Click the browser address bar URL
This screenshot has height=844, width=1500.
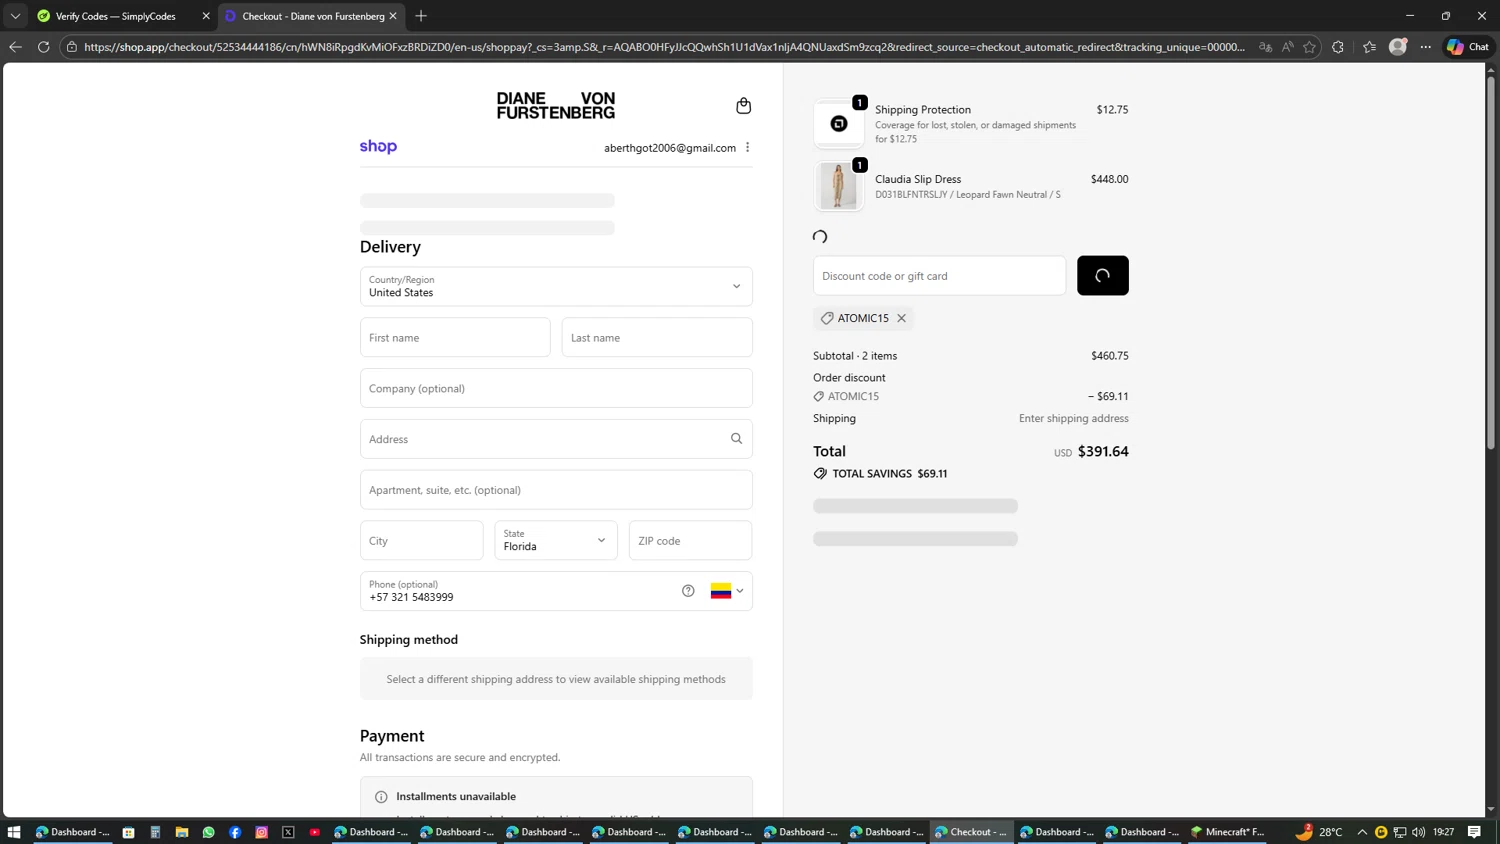[664, 47]
